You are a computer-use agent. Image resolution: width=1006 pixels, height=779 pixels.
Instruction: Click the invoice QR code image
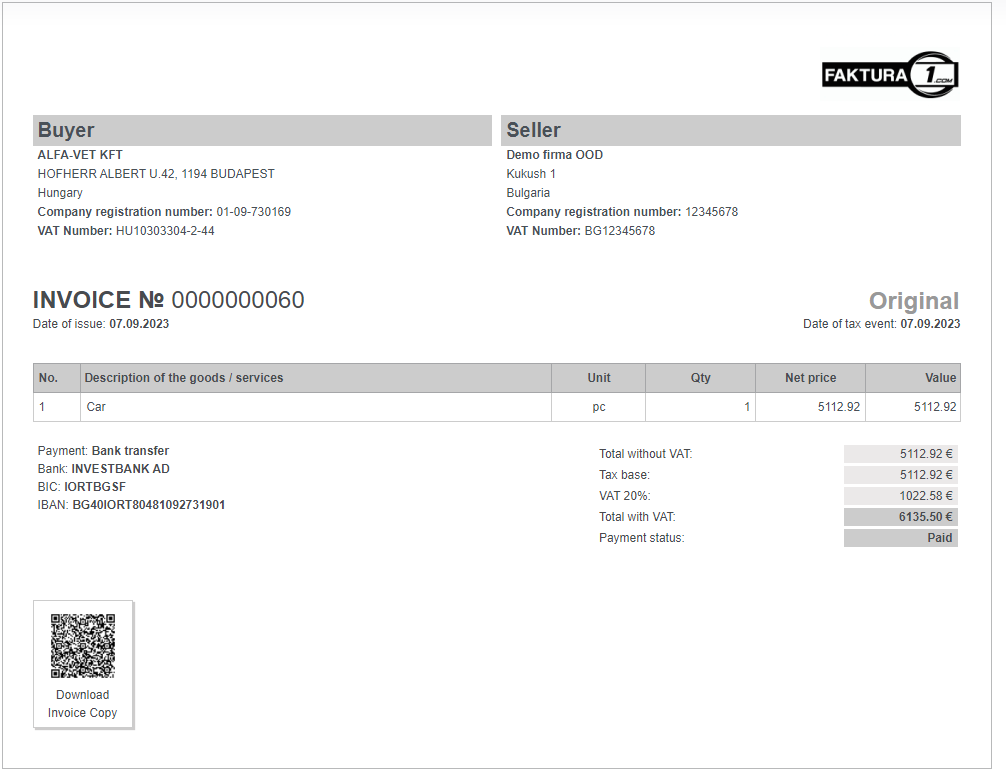(x=83, y=646)
